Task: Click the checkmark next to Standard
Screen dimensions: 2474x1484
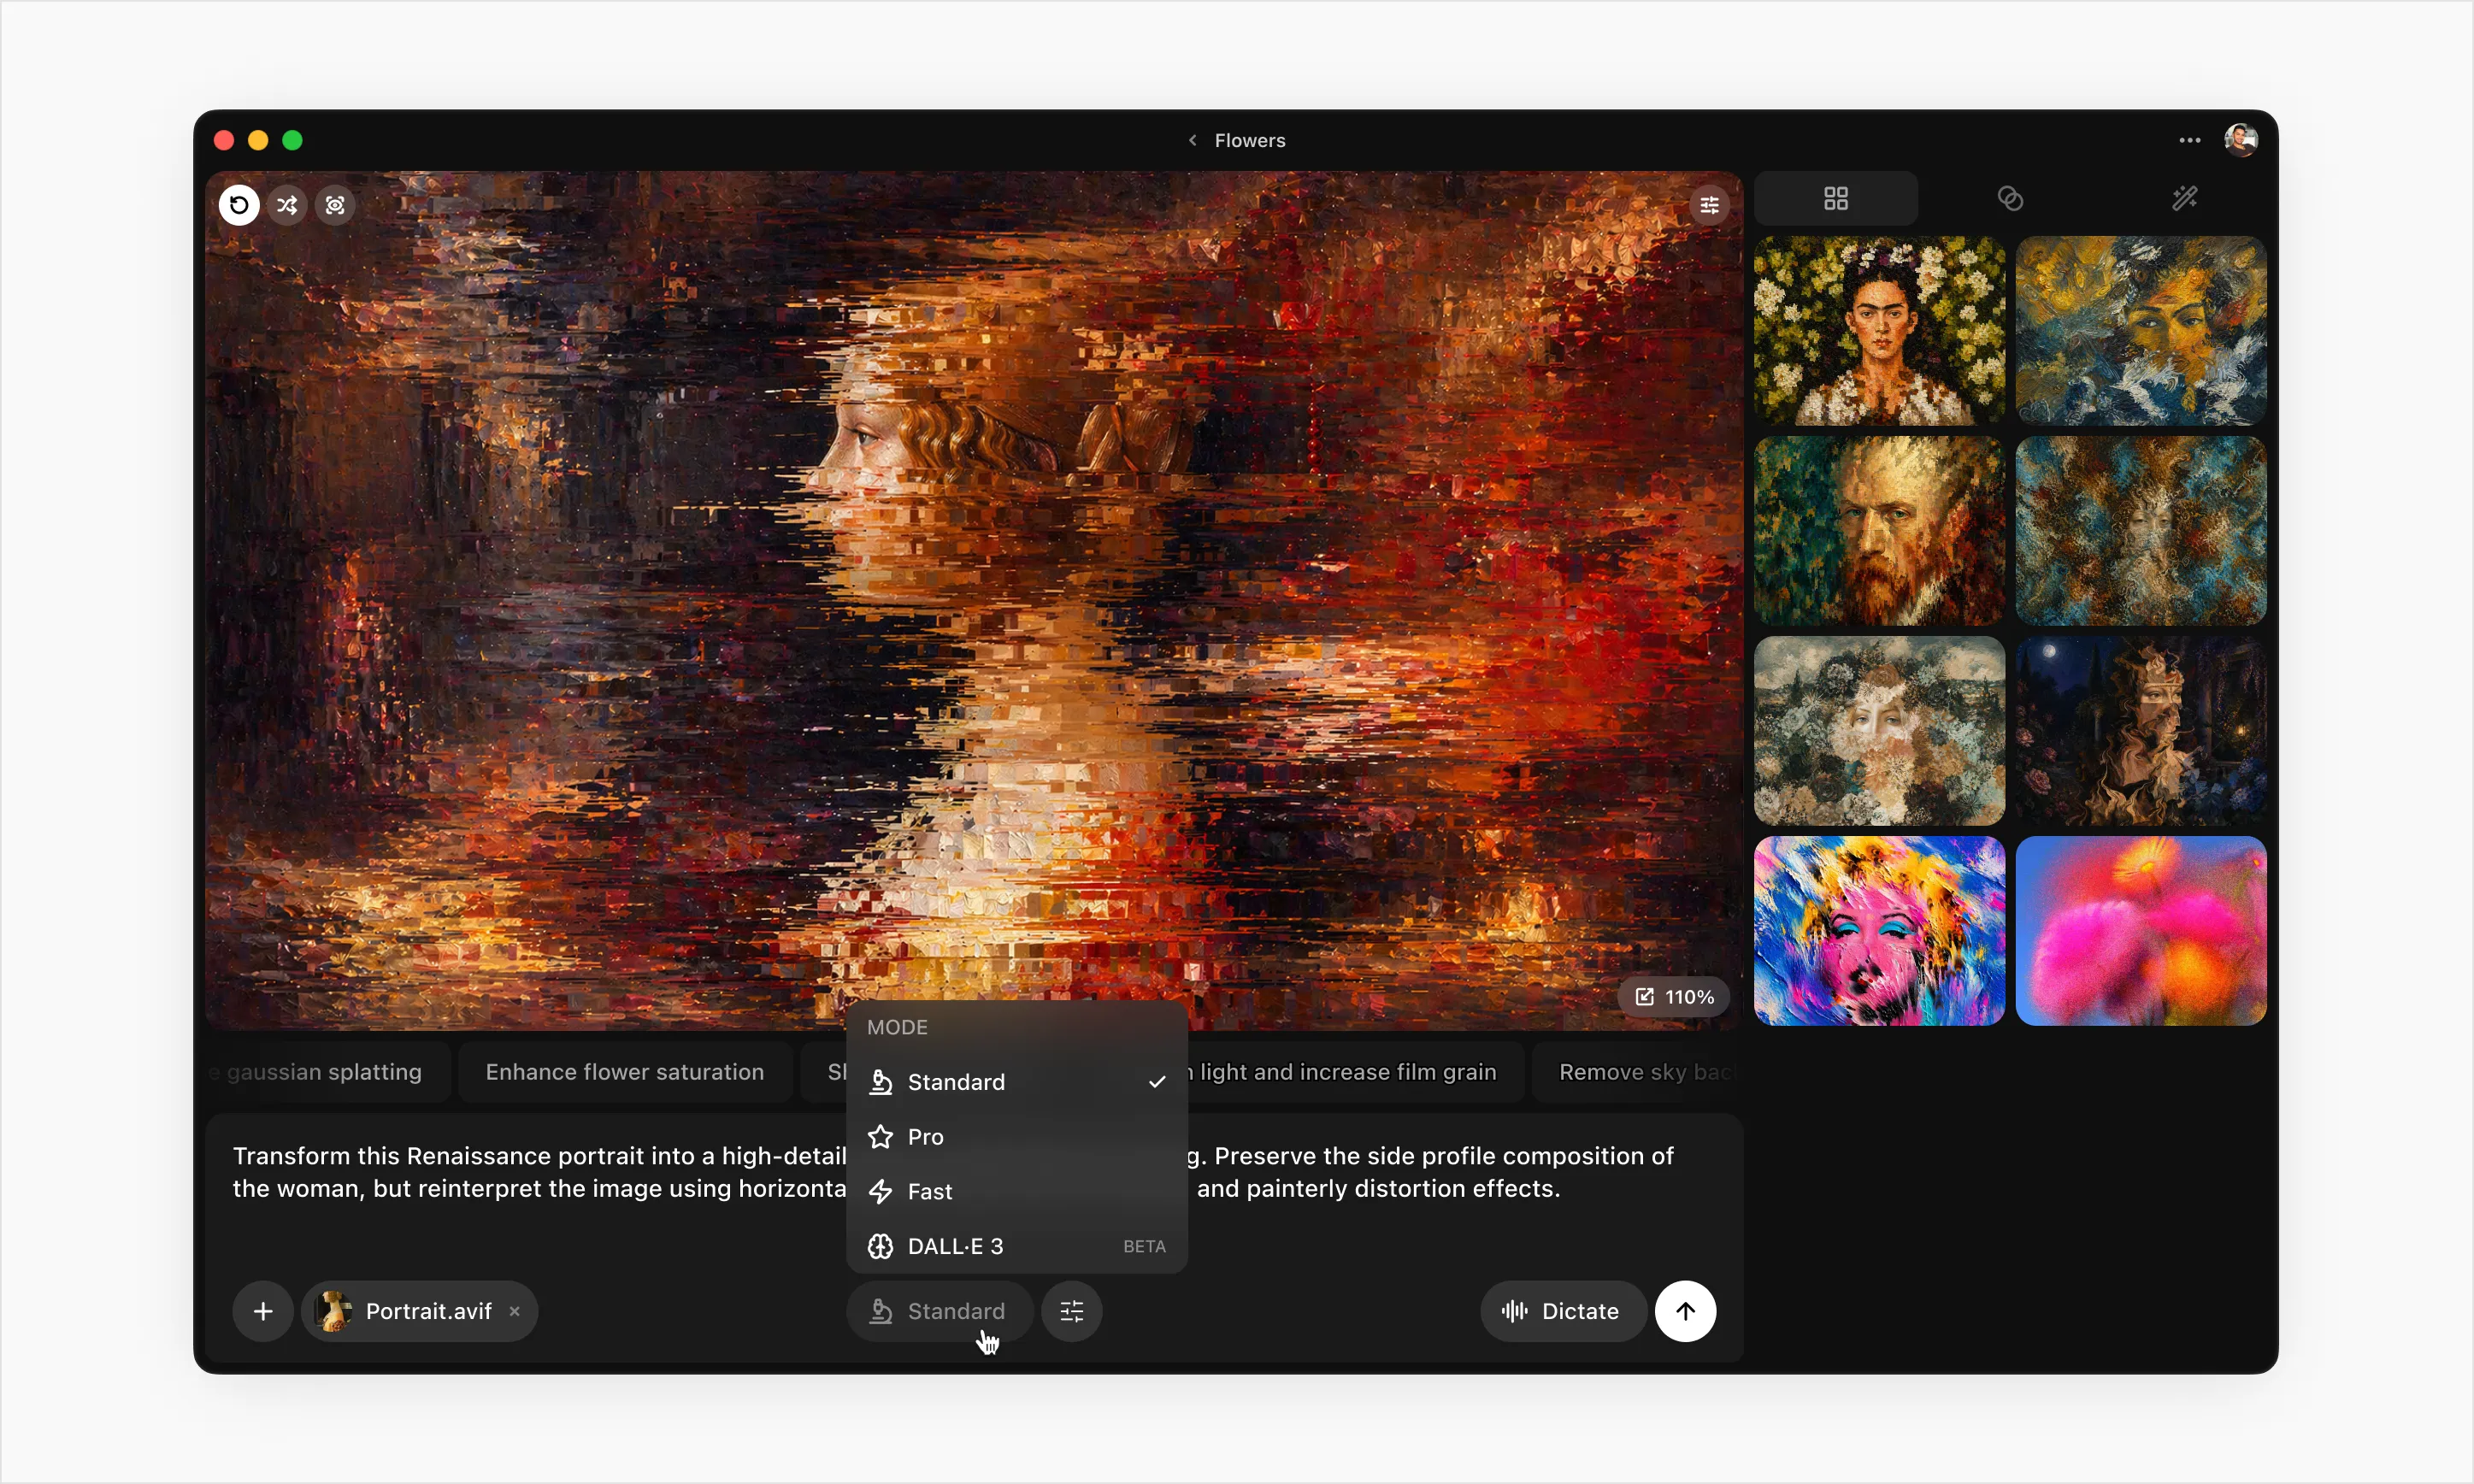Action: pos(1157,1082)
